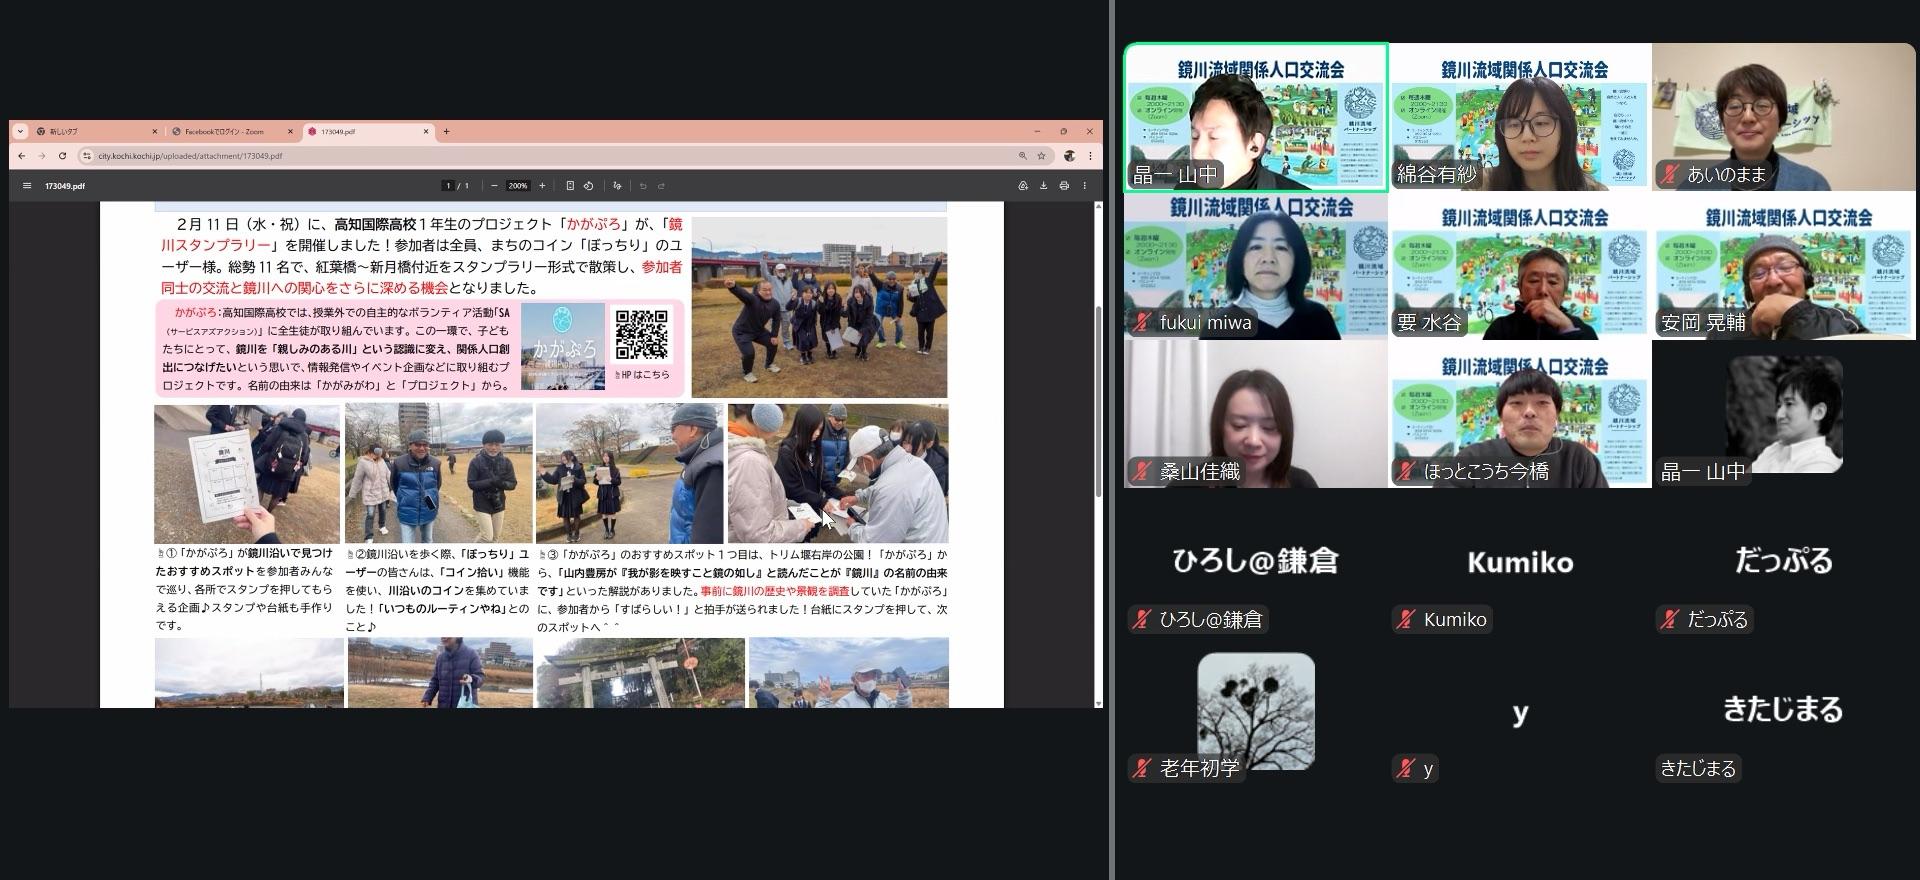The image size is (1920, 880).
Task: Switch to the Facebook login Zoom tab
Action: (x=225, y=131)
